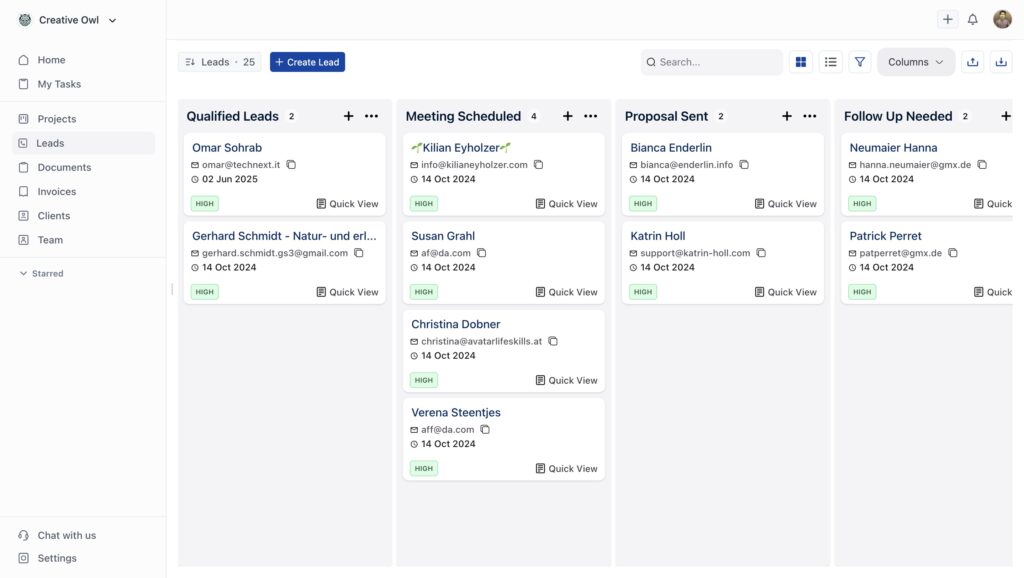The width and height of the screenshot is (1024, 578).
Task: Click the HIGH priority badge on Katrin Holl
Action: (643, 292)
